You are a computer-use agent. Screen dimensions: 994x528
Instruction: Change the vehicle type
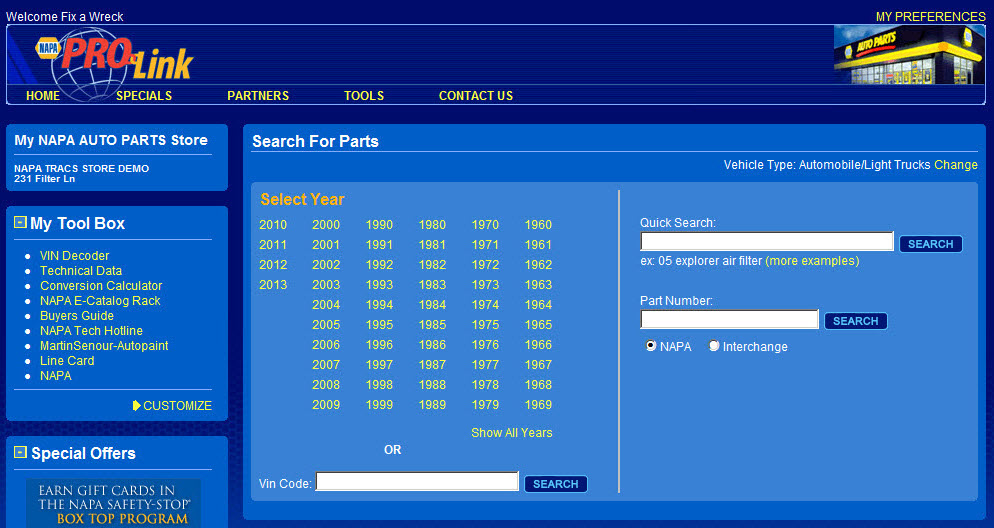tap(955, 165)
